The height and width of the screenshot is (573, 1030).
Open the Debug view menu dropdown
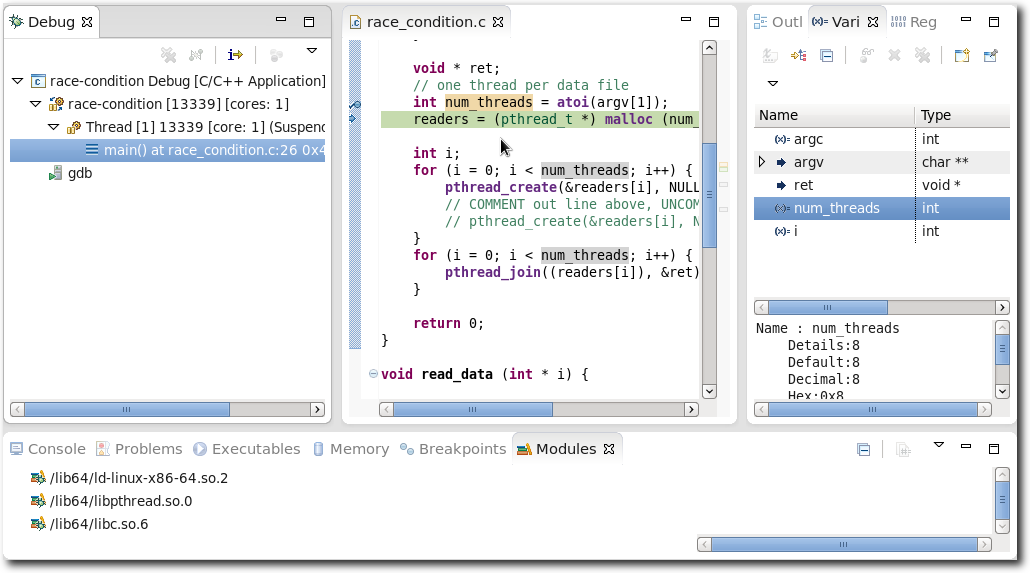point(312,51)
